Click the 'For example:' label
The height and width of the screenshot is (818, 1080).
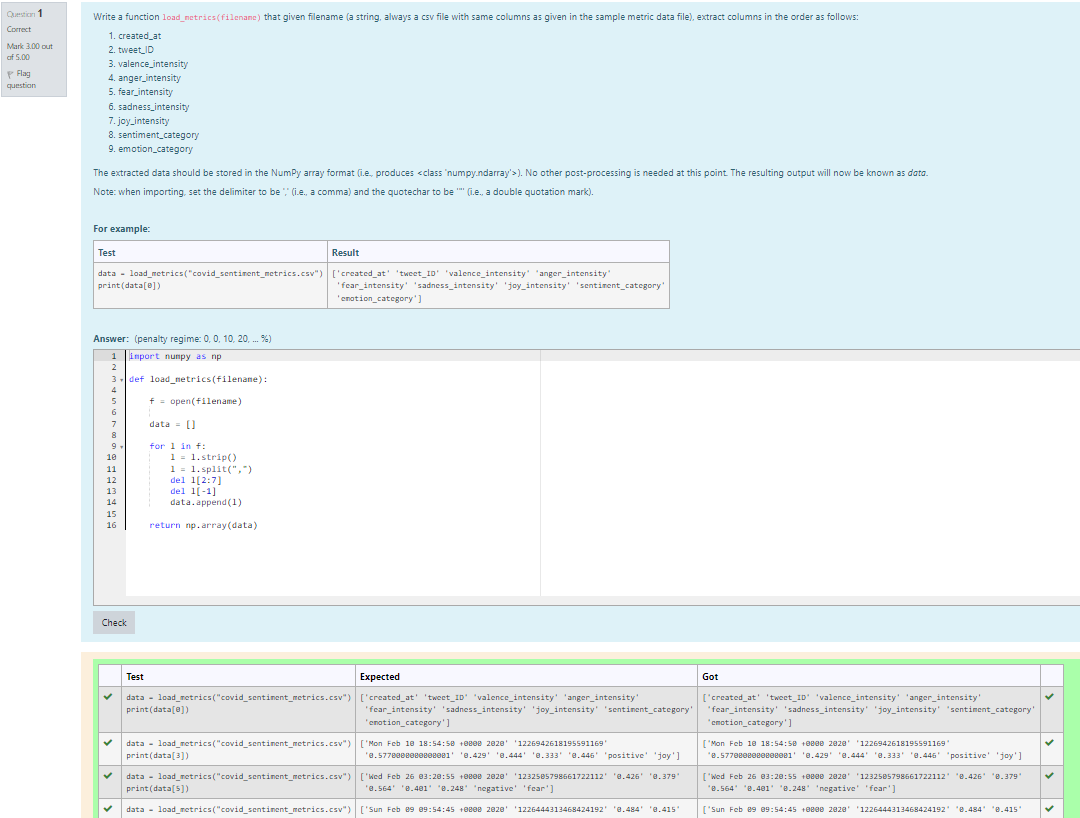click(121, 229)
